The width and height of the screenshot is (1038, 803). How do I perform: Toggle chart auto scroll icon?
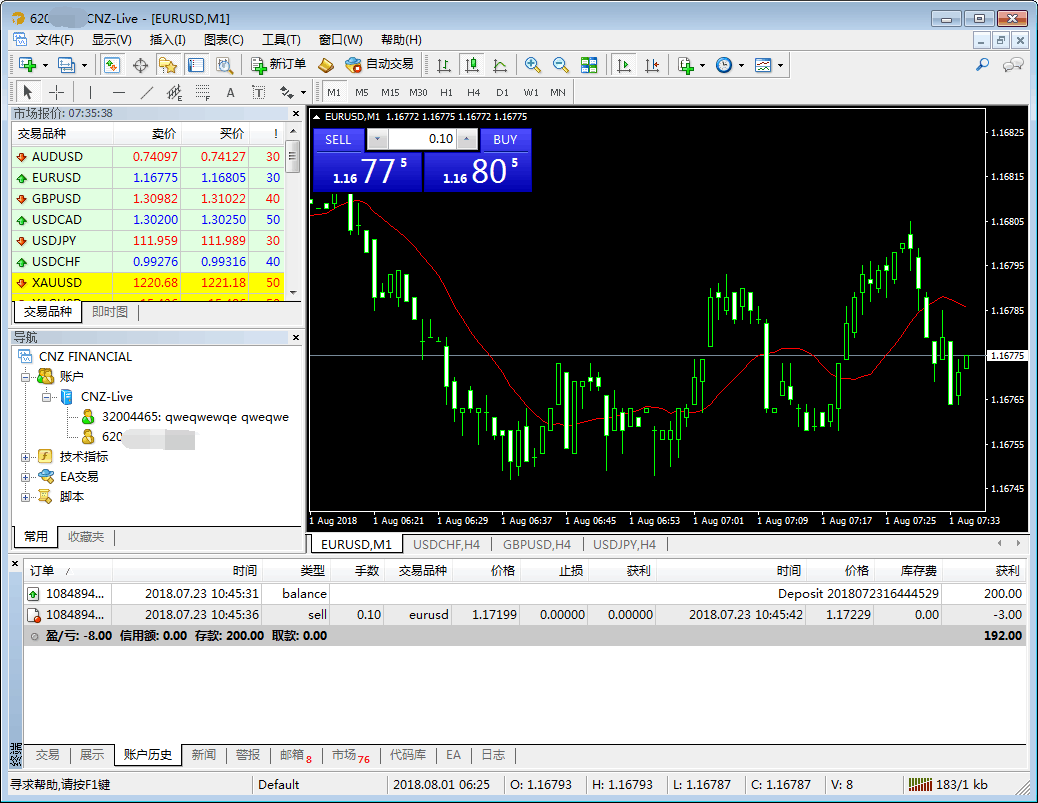click(624, 65)
